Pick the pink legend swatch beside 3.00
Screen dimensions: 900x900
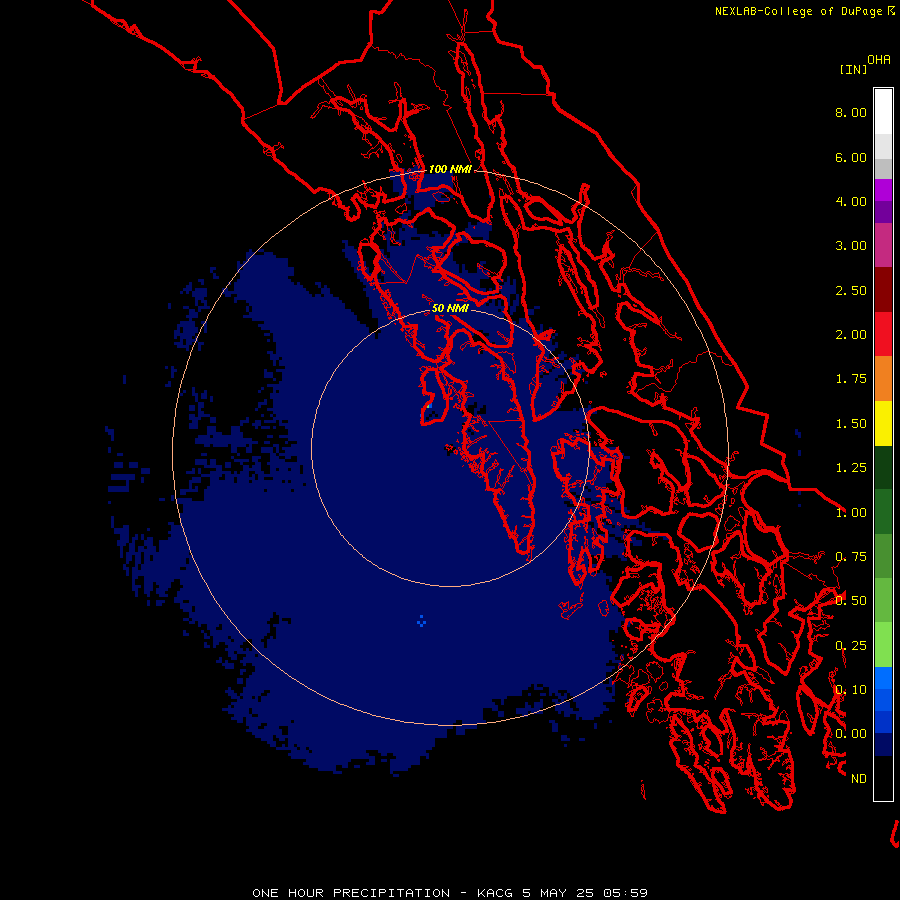(883, 245)
